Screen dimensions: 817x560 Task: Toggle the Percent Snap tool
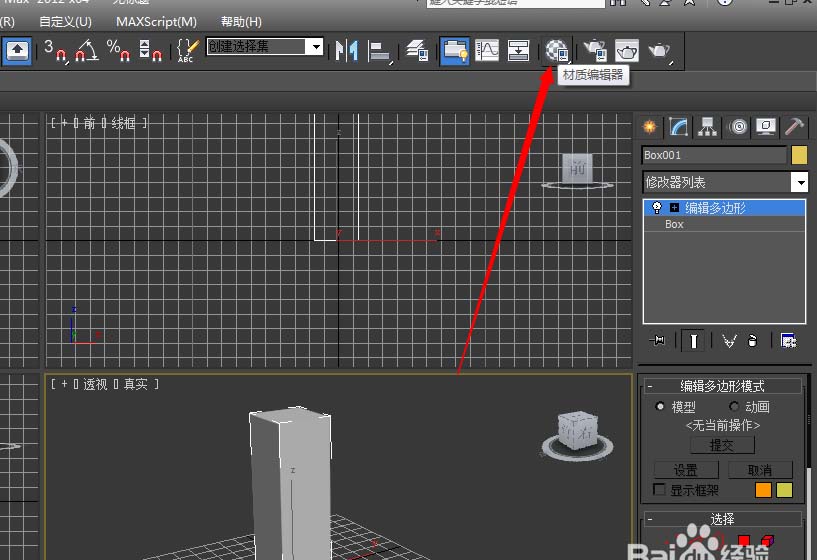point(118,51)
